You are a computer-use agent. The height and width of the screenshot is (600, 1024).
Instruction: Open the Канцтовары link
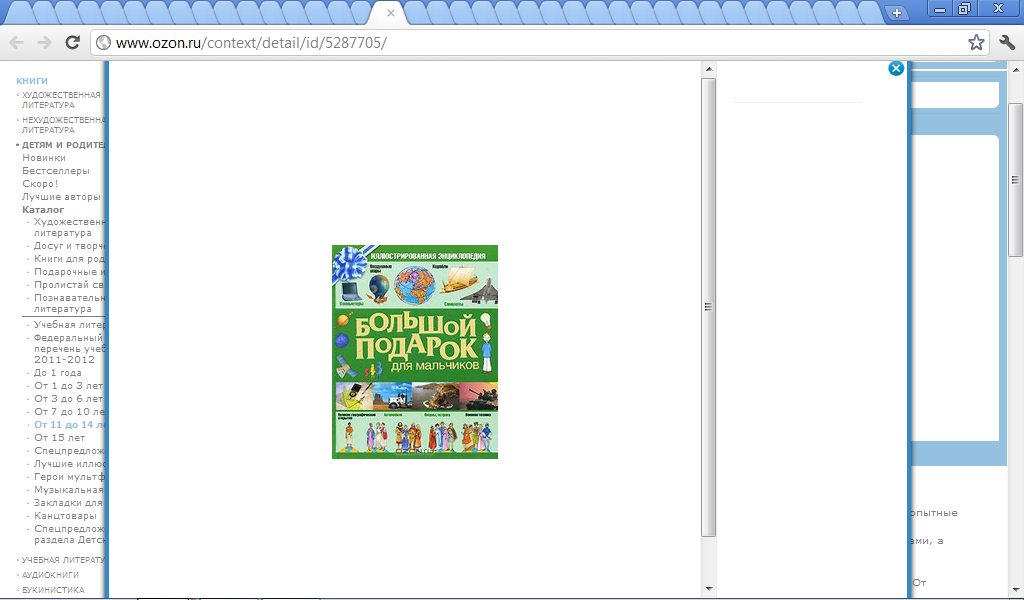point(65,516)
